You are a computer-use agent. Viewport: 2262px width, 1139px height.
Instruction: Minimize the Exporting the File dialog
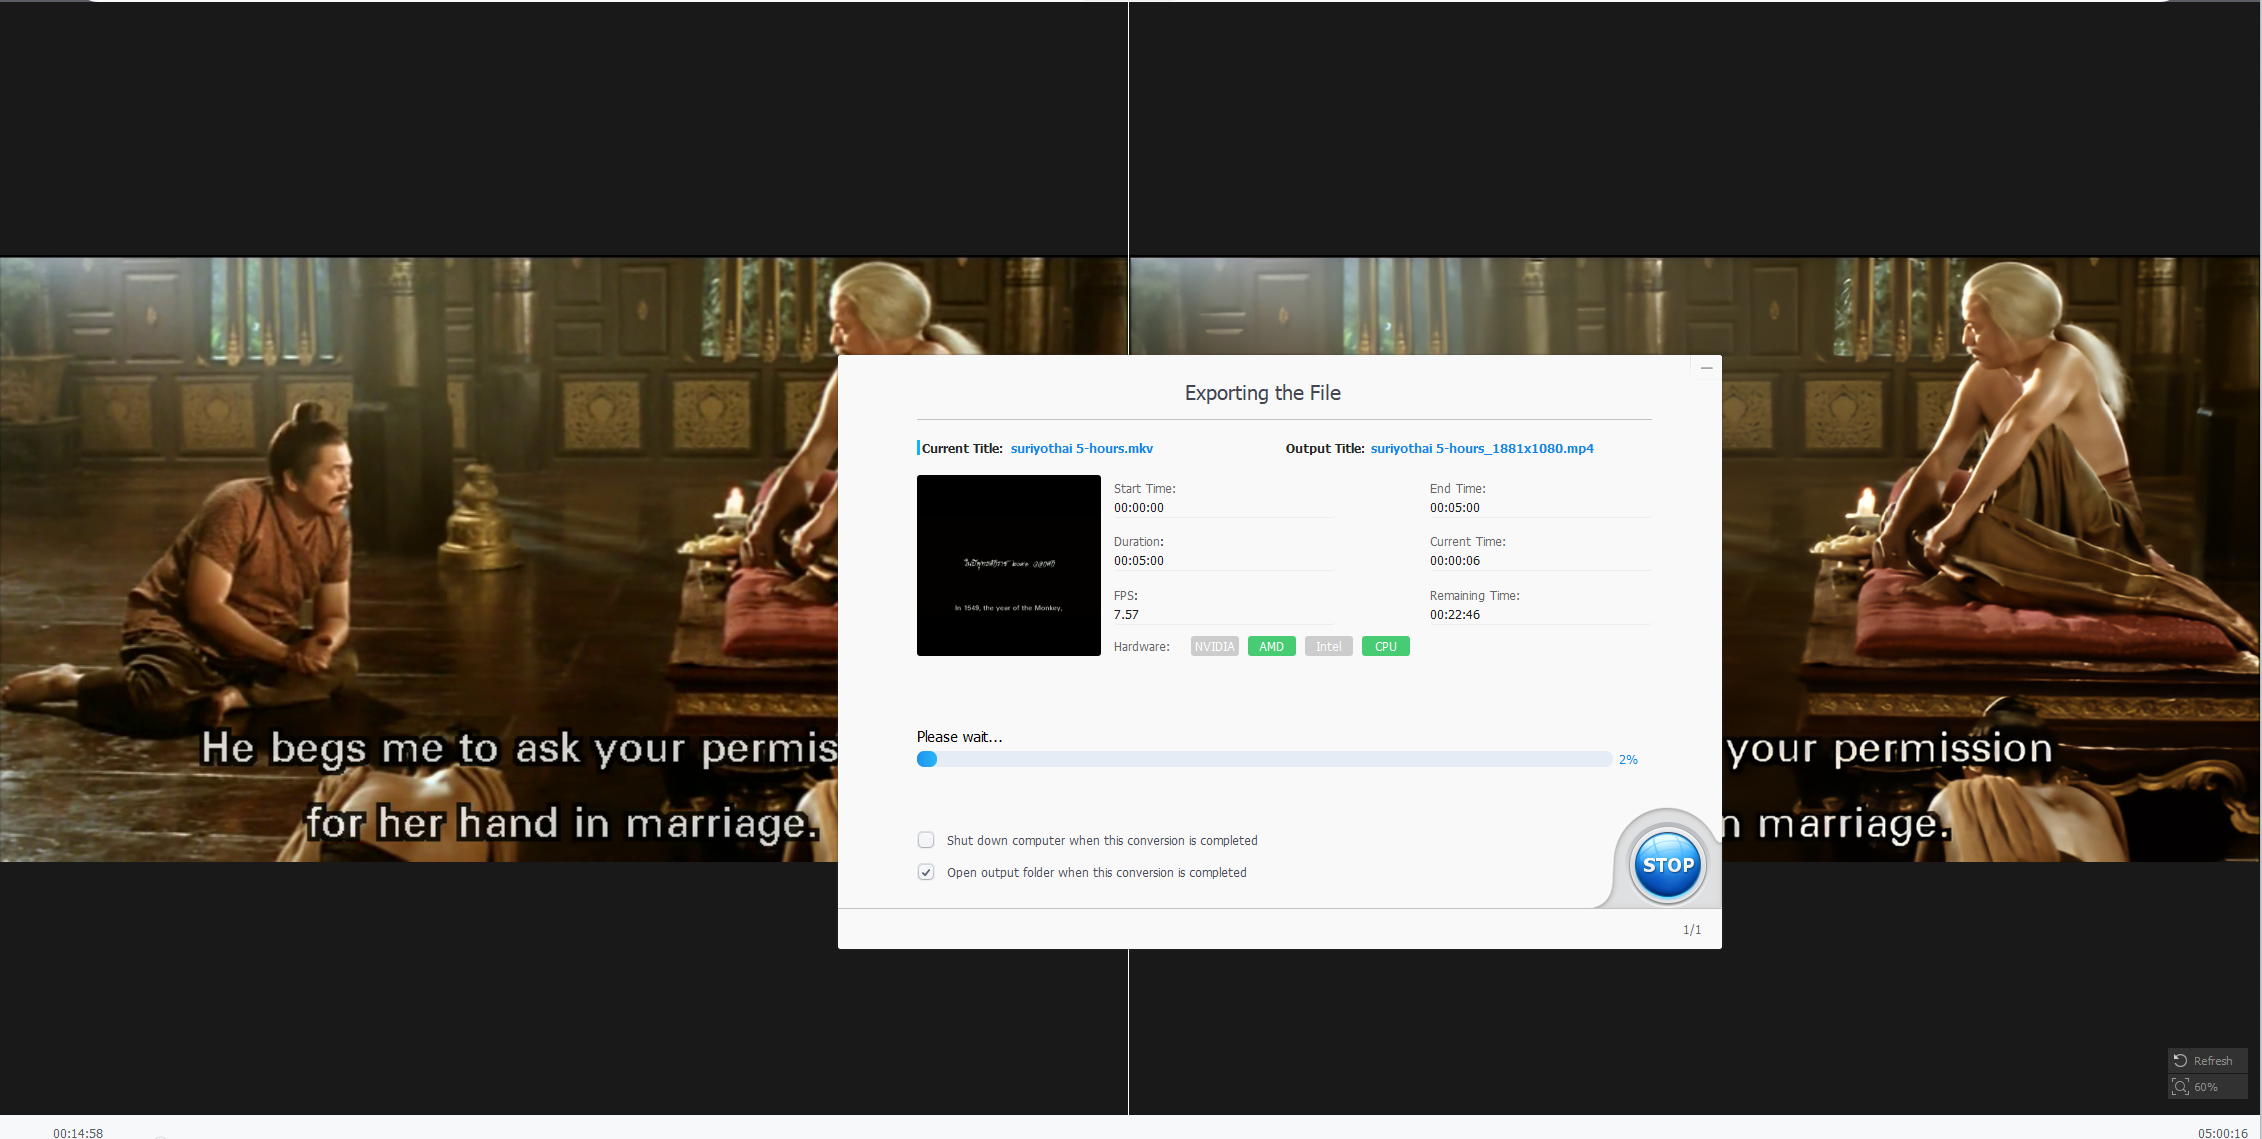pos(1706,368)
